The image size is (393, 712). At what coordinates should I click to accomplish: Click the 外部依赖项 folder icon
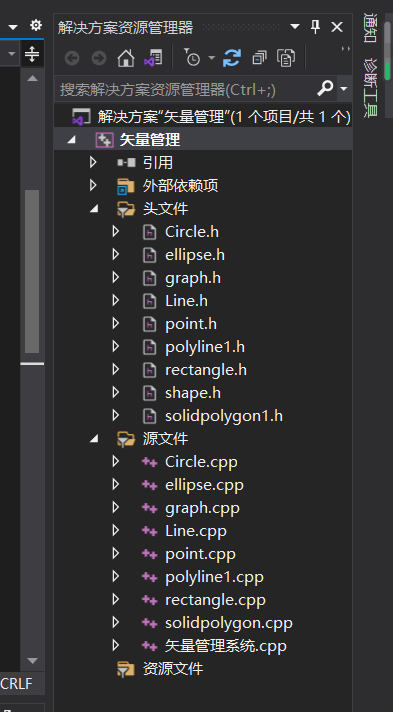(x=126, y=186)
